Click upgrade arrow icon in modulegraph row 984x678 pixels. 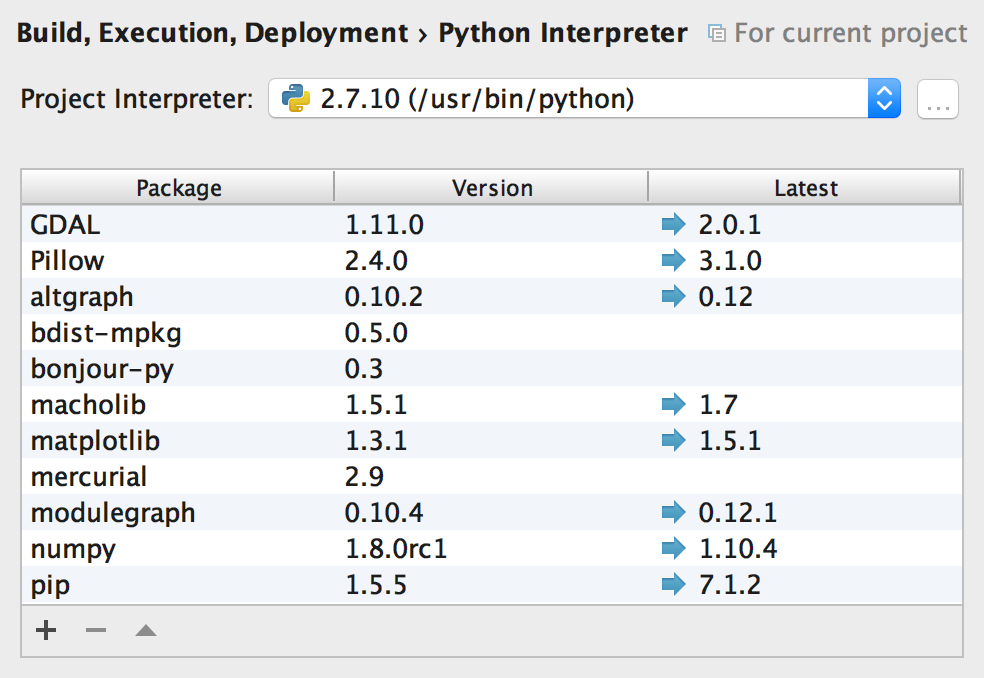pos(674,512)
